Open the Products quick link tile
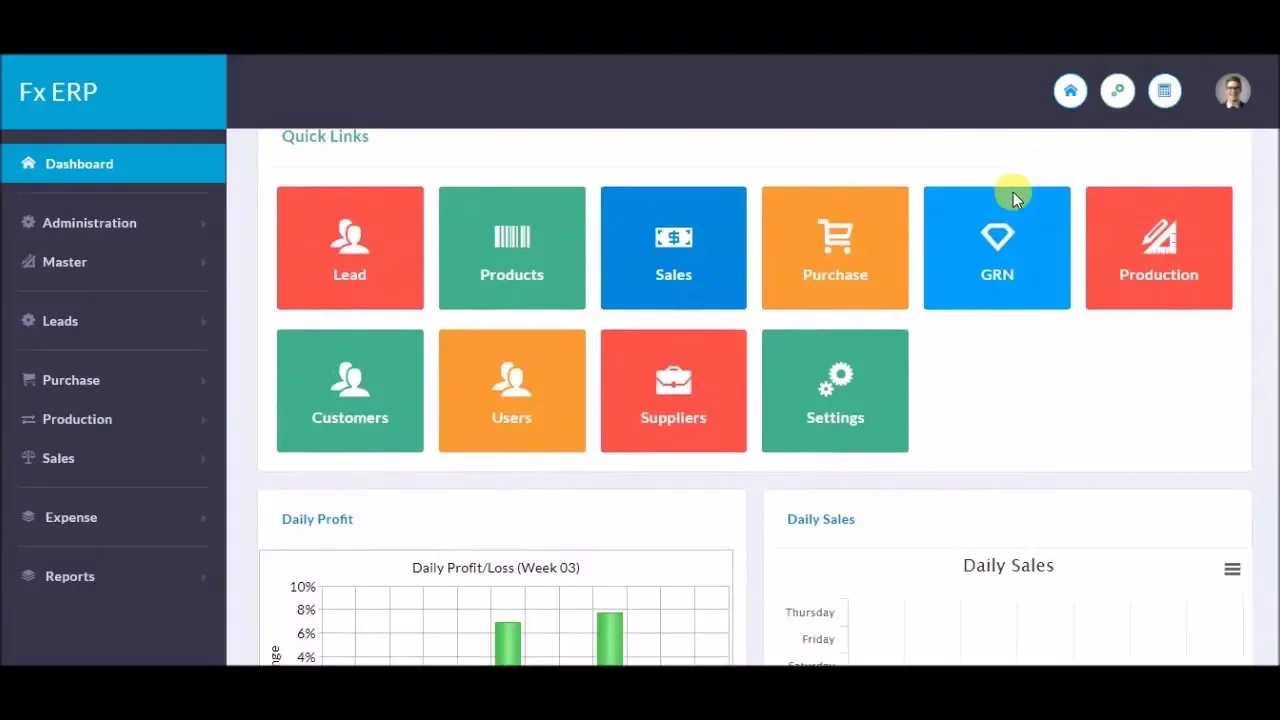Image resolution: width=1280 pixels, height=720 pixels. (511, 247)
